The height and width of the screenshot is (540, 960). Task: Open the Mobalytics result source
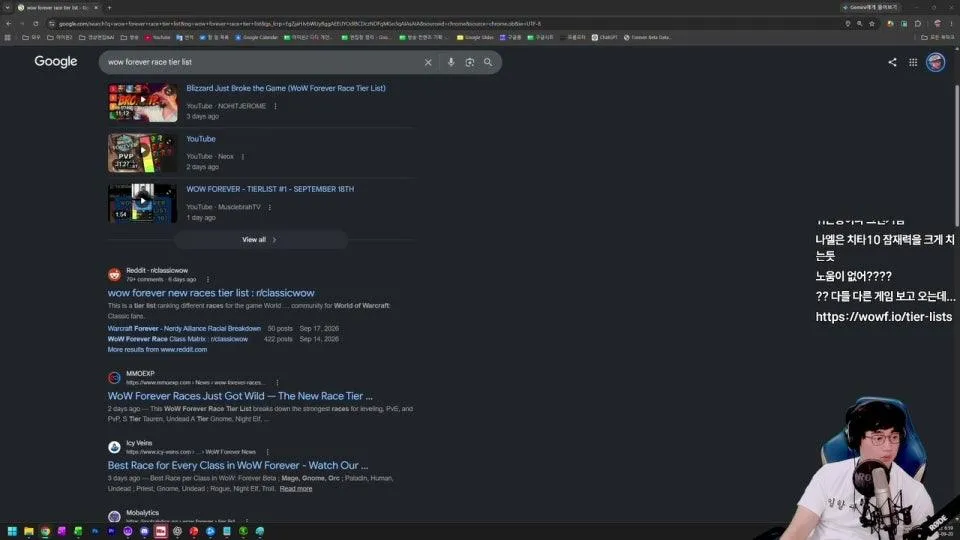click(142, 513)
